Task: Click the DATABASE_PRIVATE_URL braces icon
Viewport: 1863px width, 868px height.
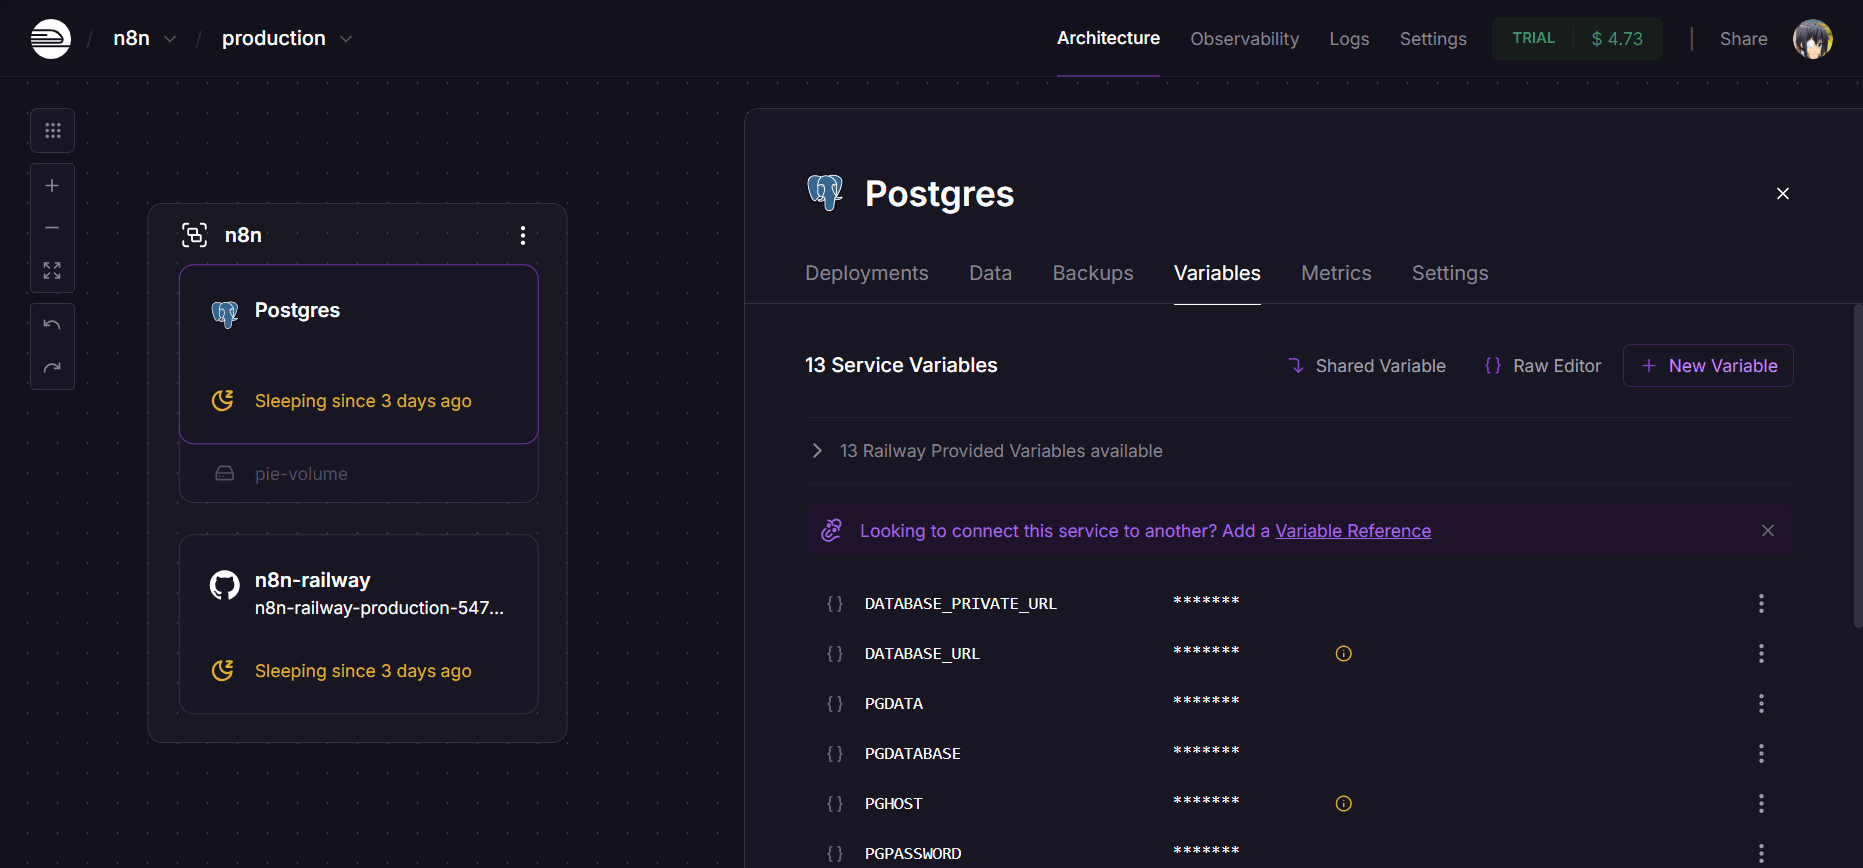Action: point(835,603)
